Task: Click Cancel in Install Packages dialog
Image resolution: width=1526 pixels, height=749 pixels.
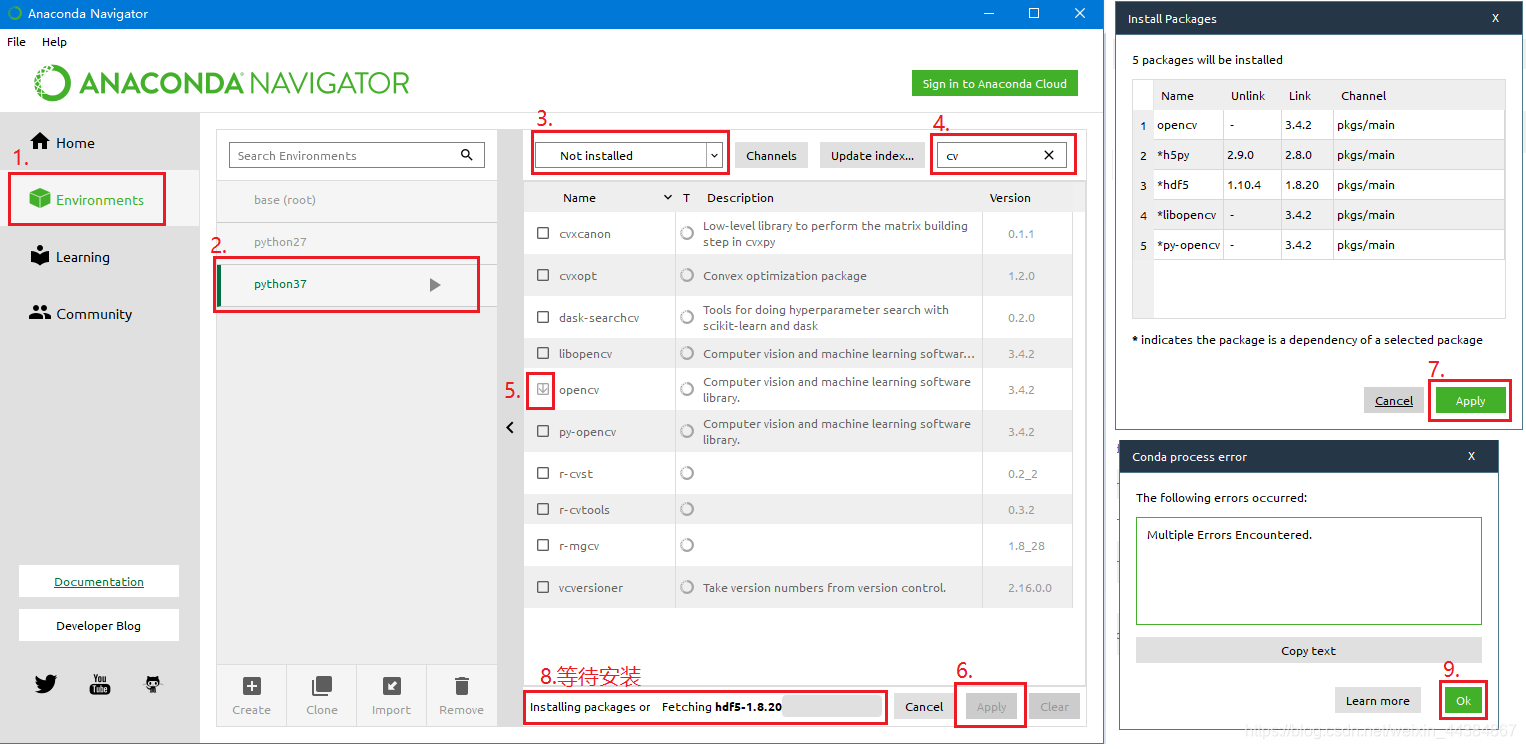Action: [1394, 400]
